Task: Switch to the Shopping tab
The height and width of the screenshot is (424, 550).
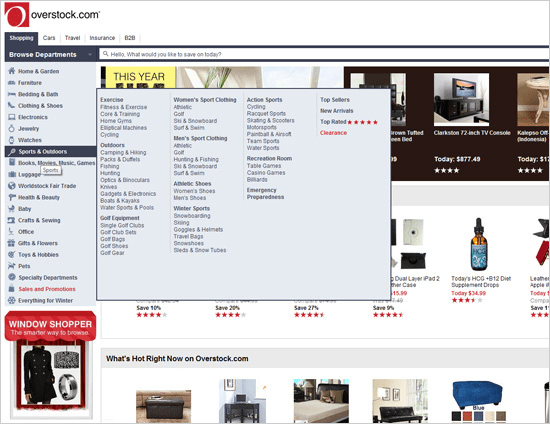Action: coord(21,38)
